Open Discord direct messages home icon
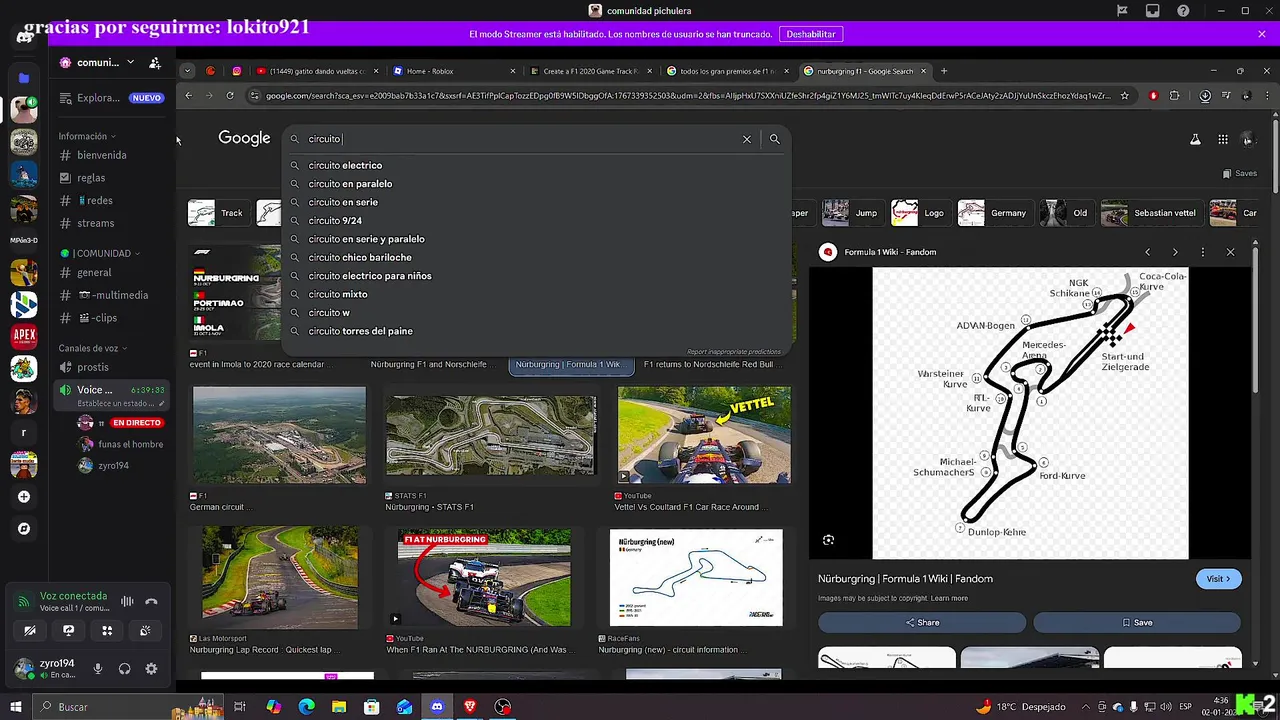This screenshot has width=1280, height=720. point(24,38)
